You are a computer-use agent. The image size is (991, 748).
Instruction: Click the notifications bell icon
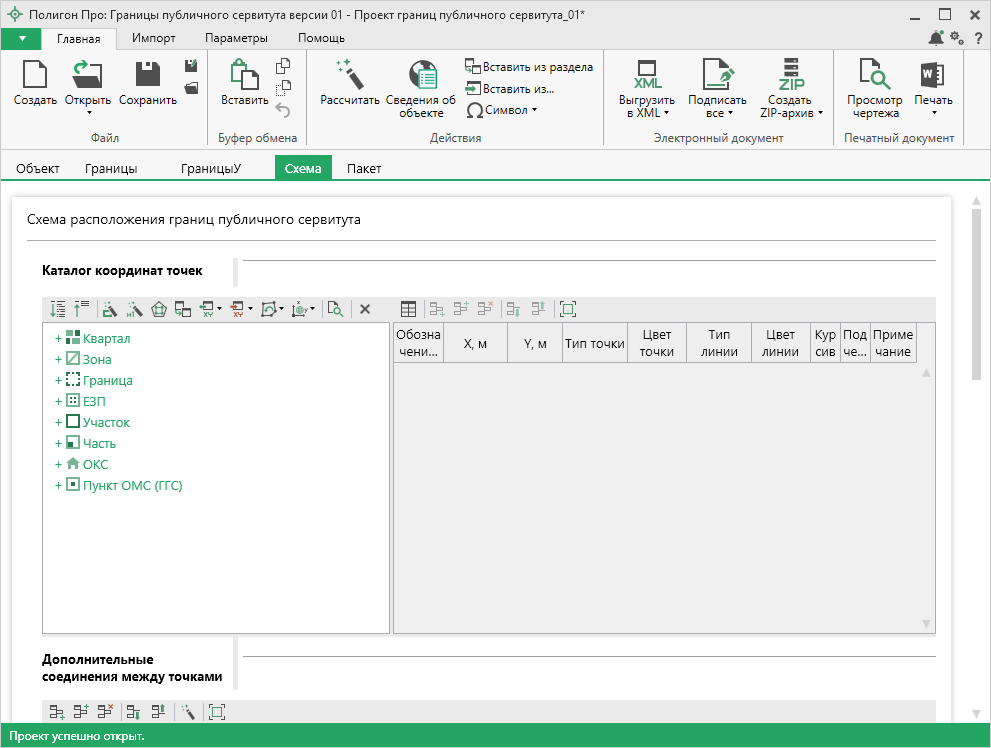pyautogui.click(x=935, y=38)
